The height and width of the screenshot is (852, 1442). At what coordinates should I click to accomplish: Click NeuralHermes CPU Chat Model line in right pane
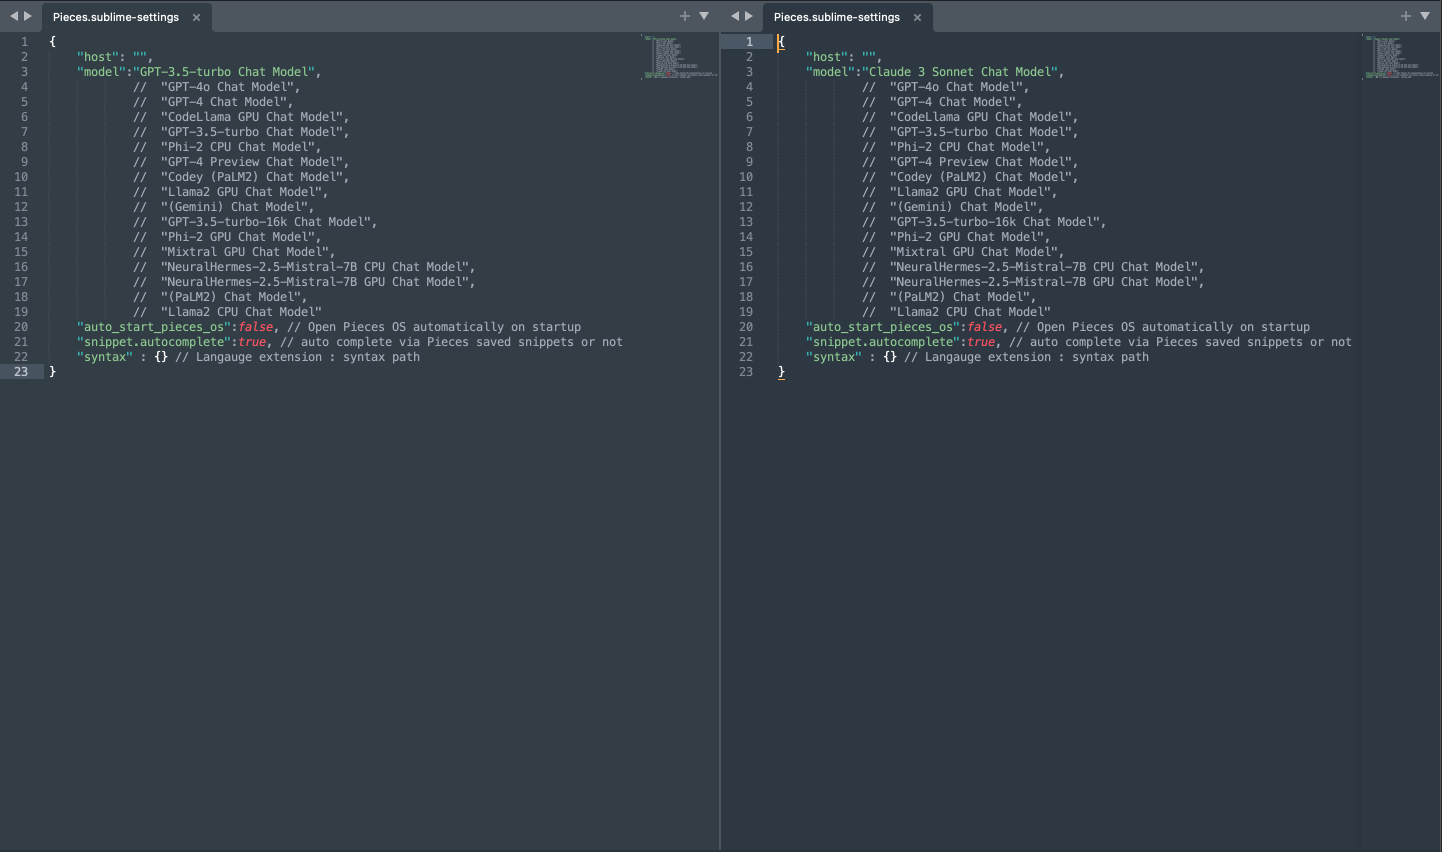pyautogui.click(x=1033, y=267)
